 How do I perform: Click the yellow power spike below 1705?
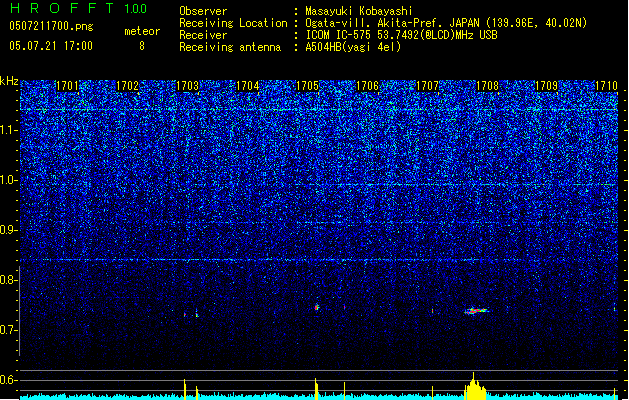point(316,389)
